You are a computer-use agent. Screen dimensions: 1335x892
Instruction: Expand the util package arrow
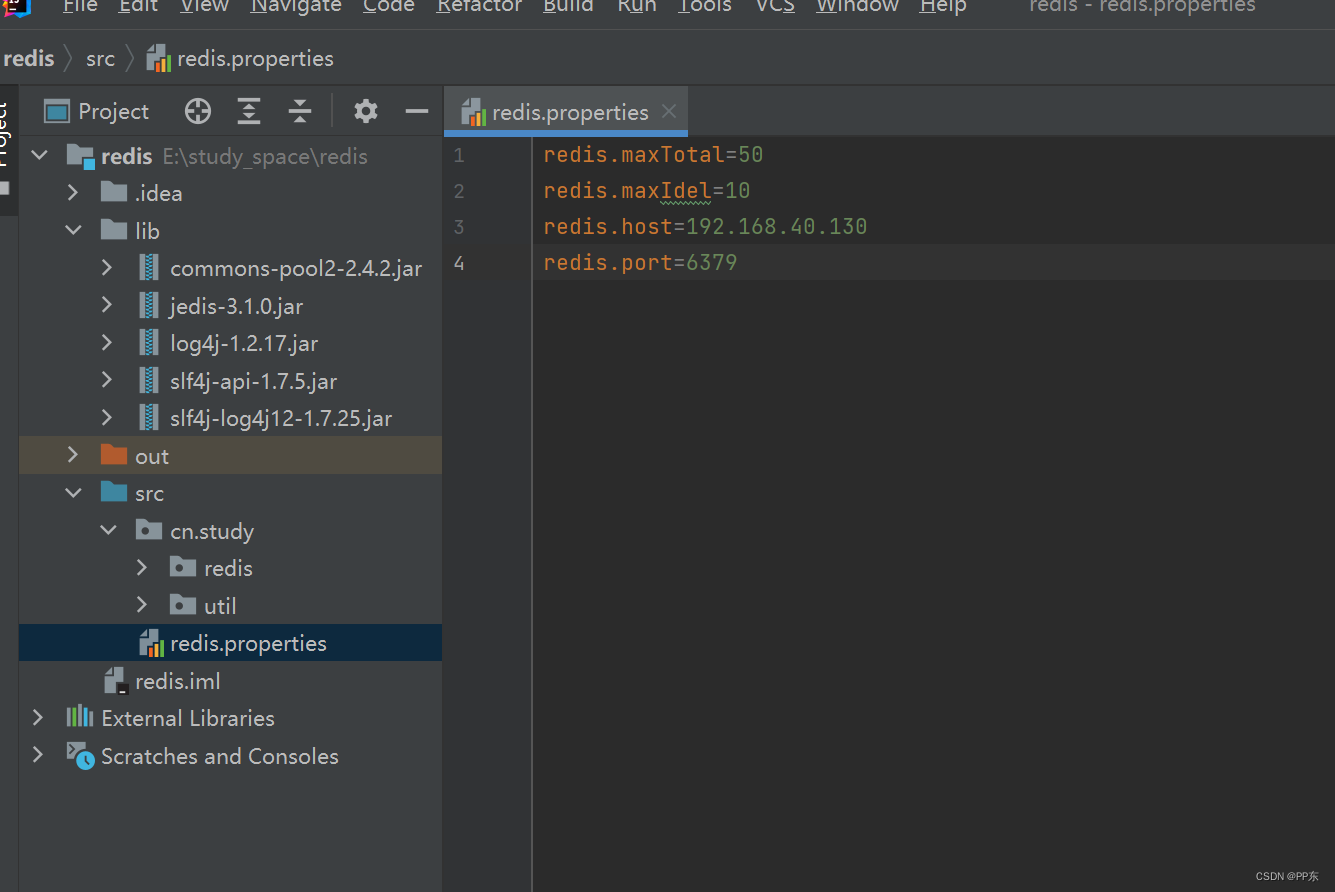tap(142, 605)
